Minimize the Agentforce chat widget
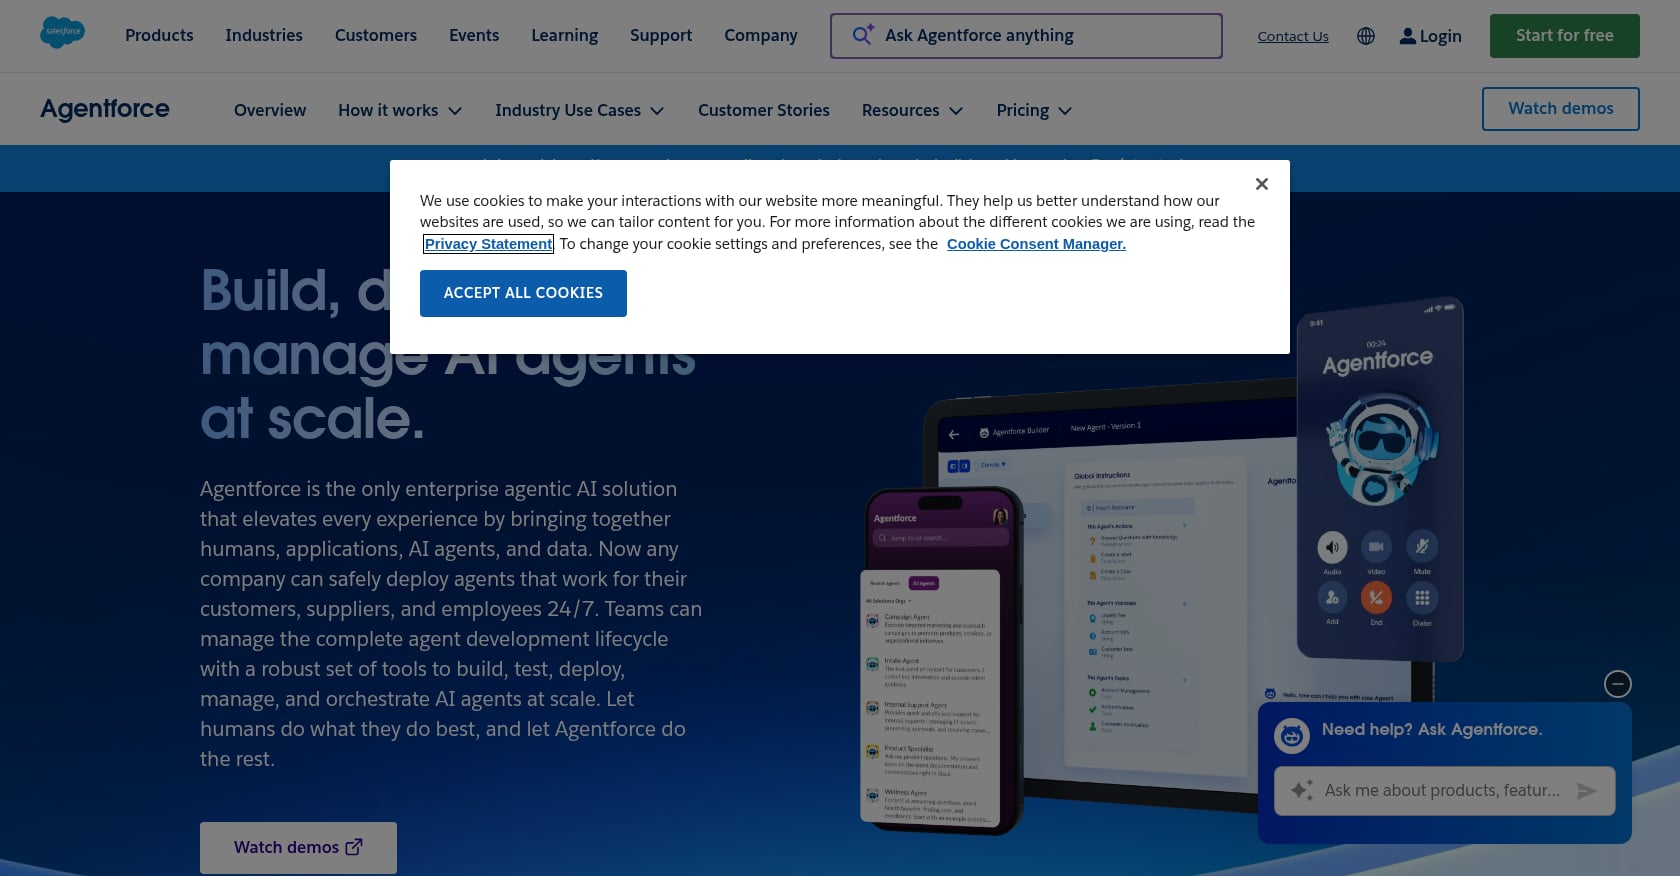 [x=1617, y=684]
